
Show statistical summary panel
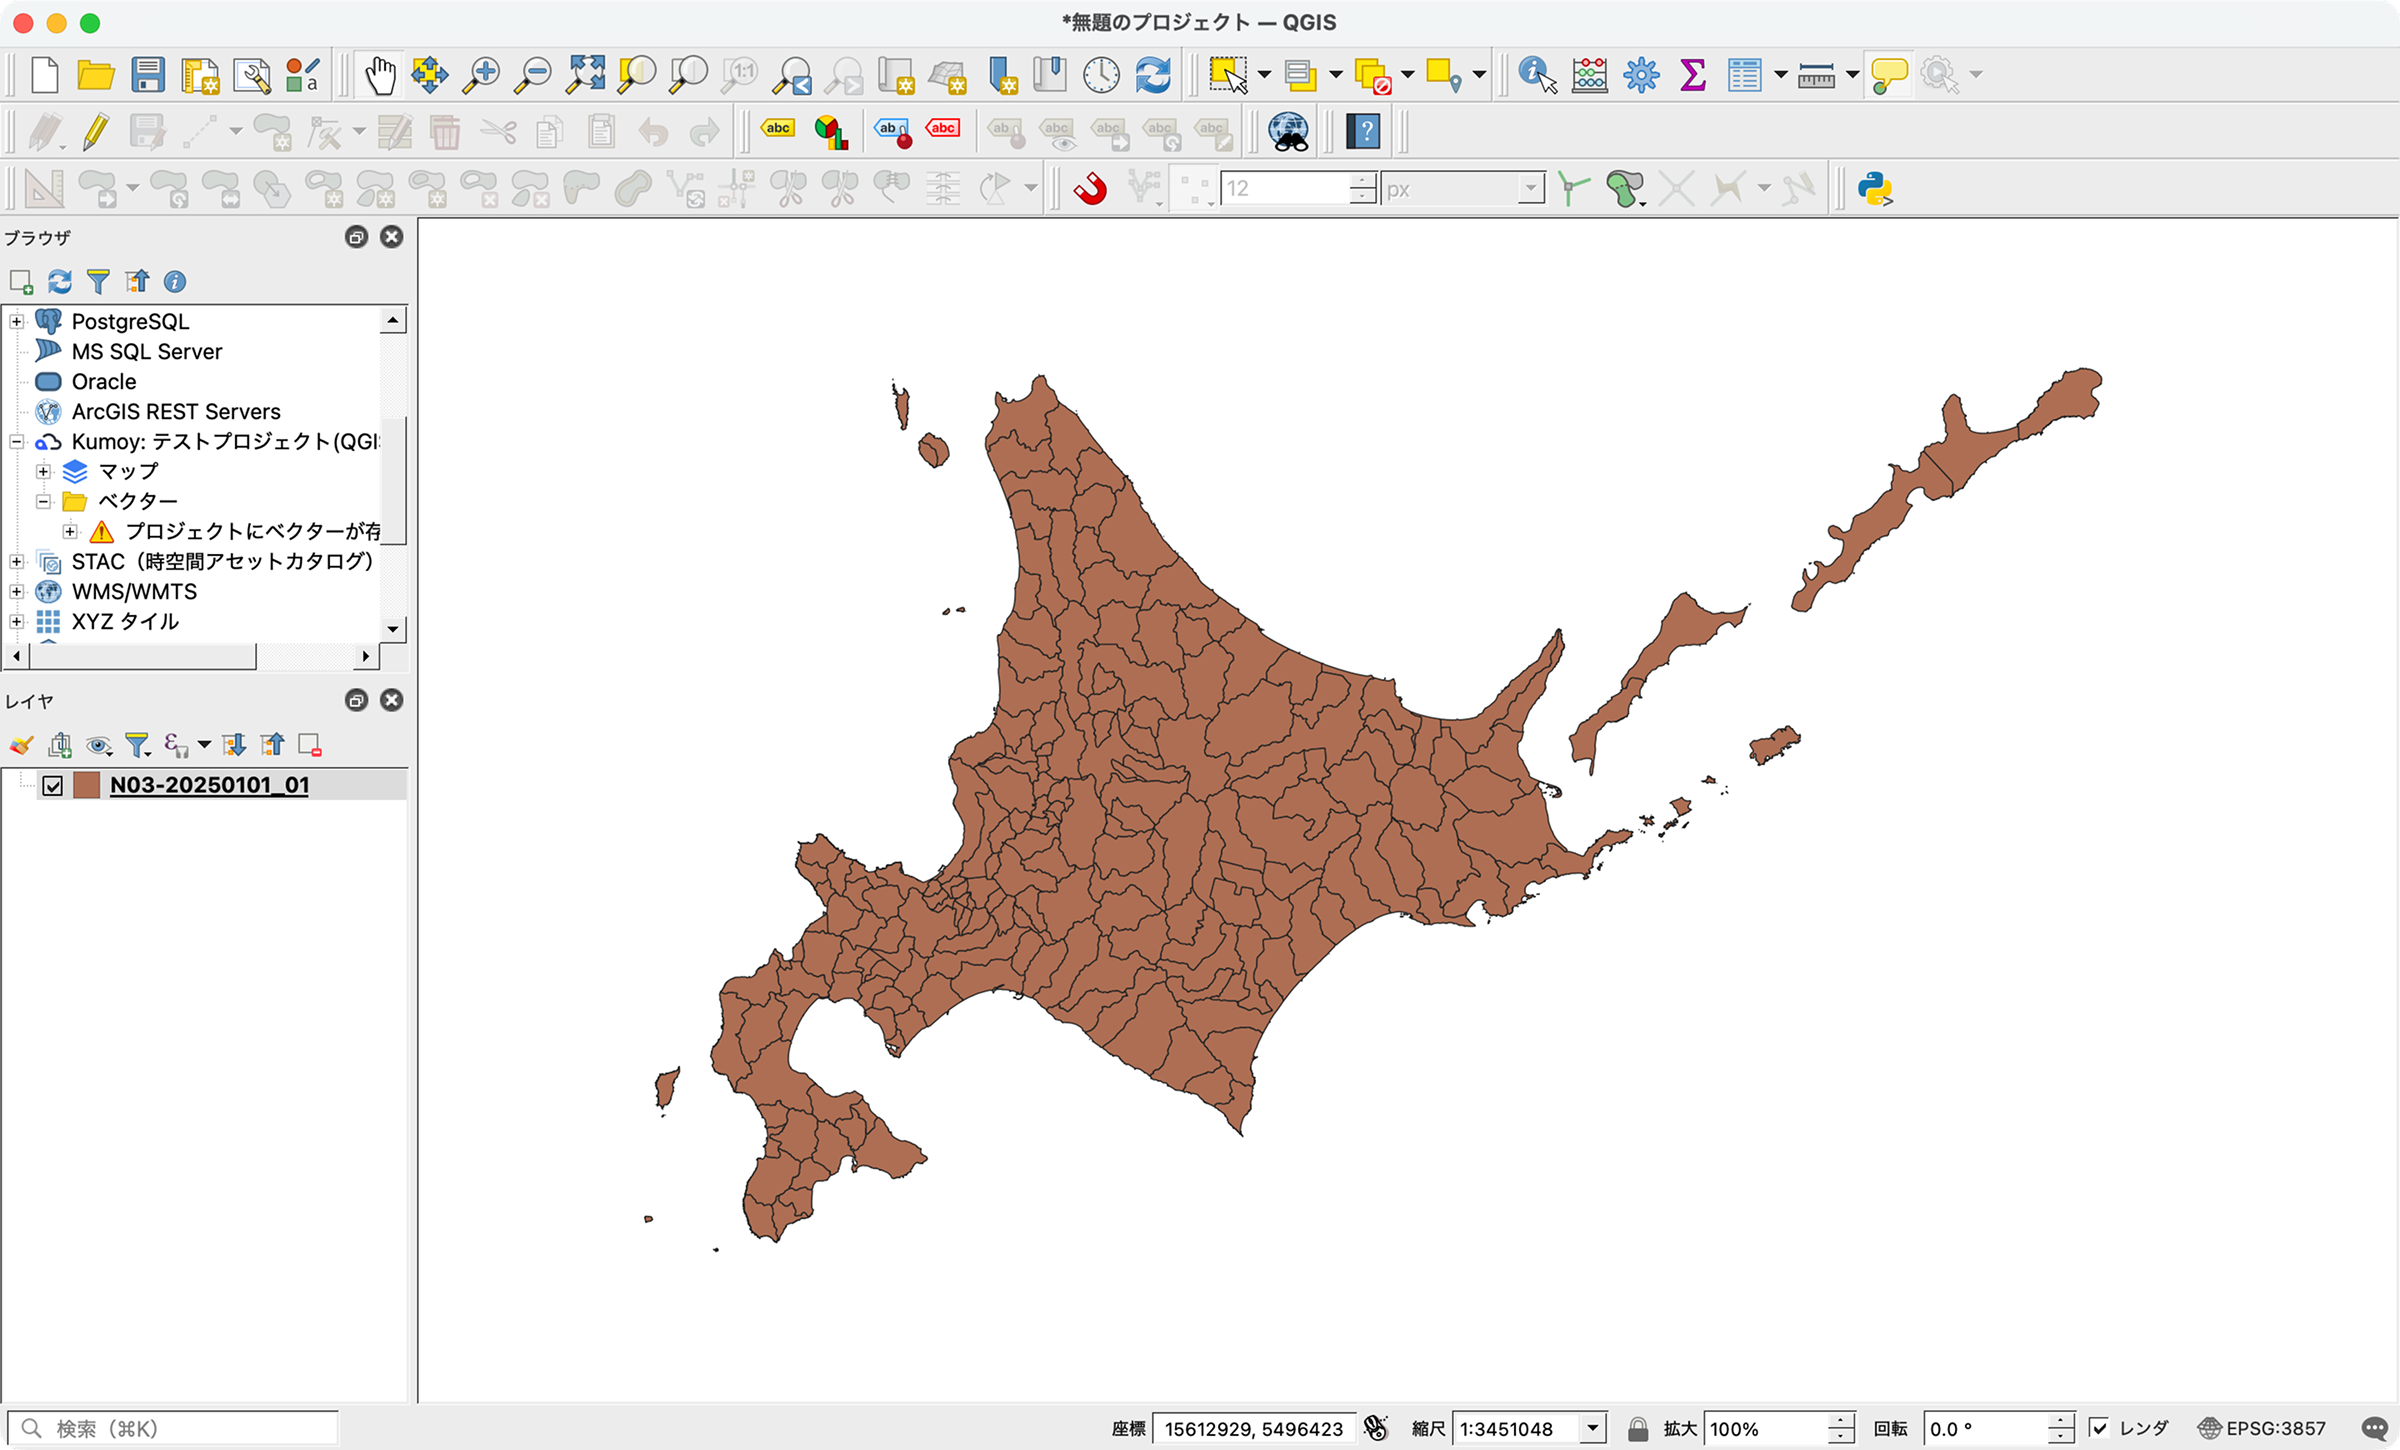point(1692,74)
